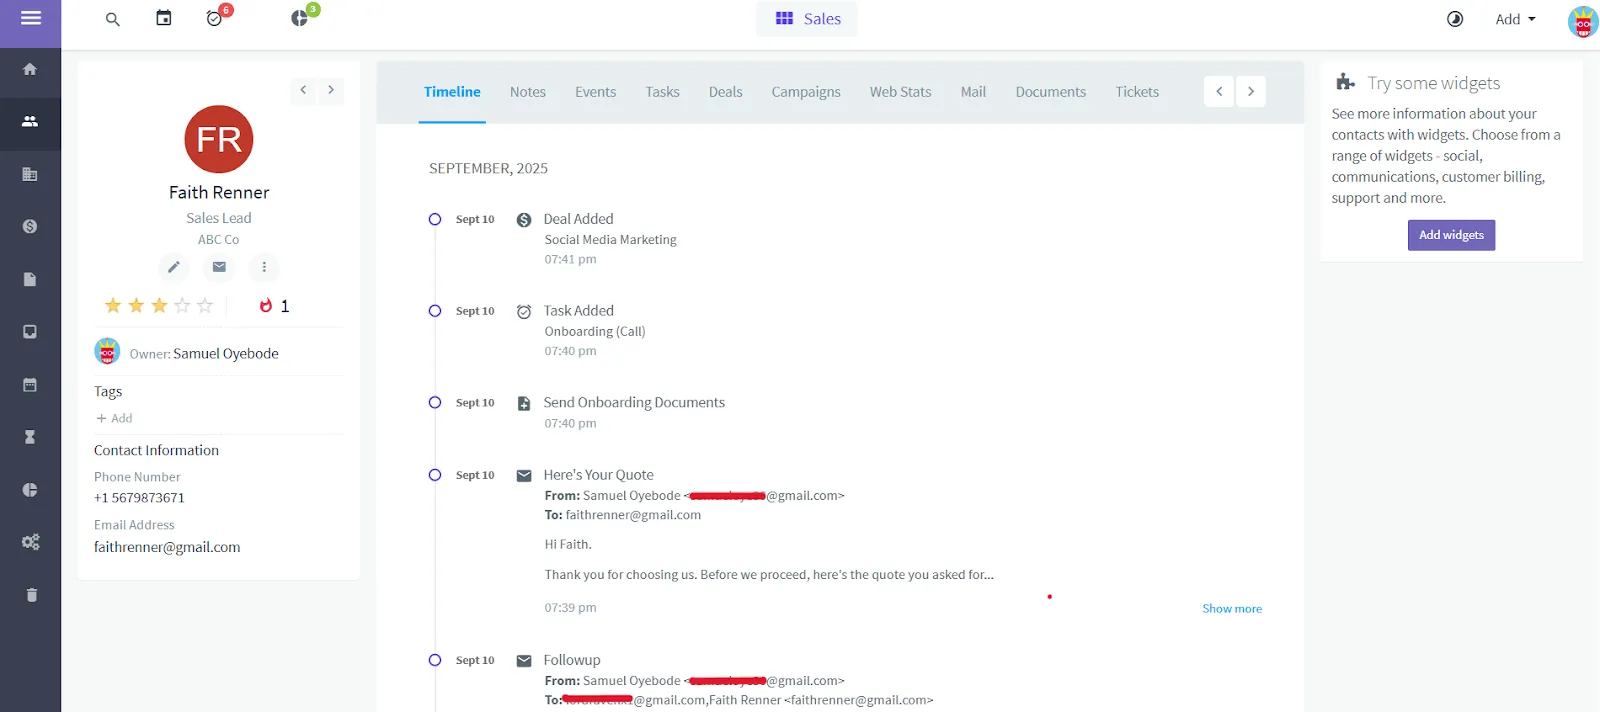Open the hourglass icon in sidebar
Image resolution: width=1600 pixels, height=712 pixels.
pos(30,437)
